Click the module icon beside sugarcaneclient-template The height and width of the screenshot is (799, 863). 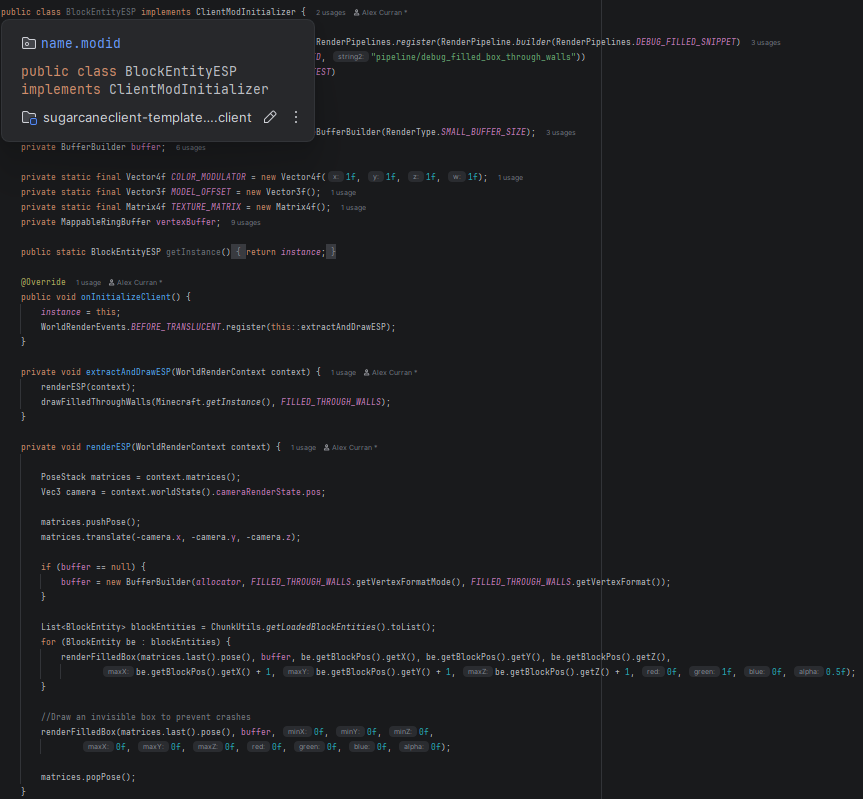click(x=29, y=118)
